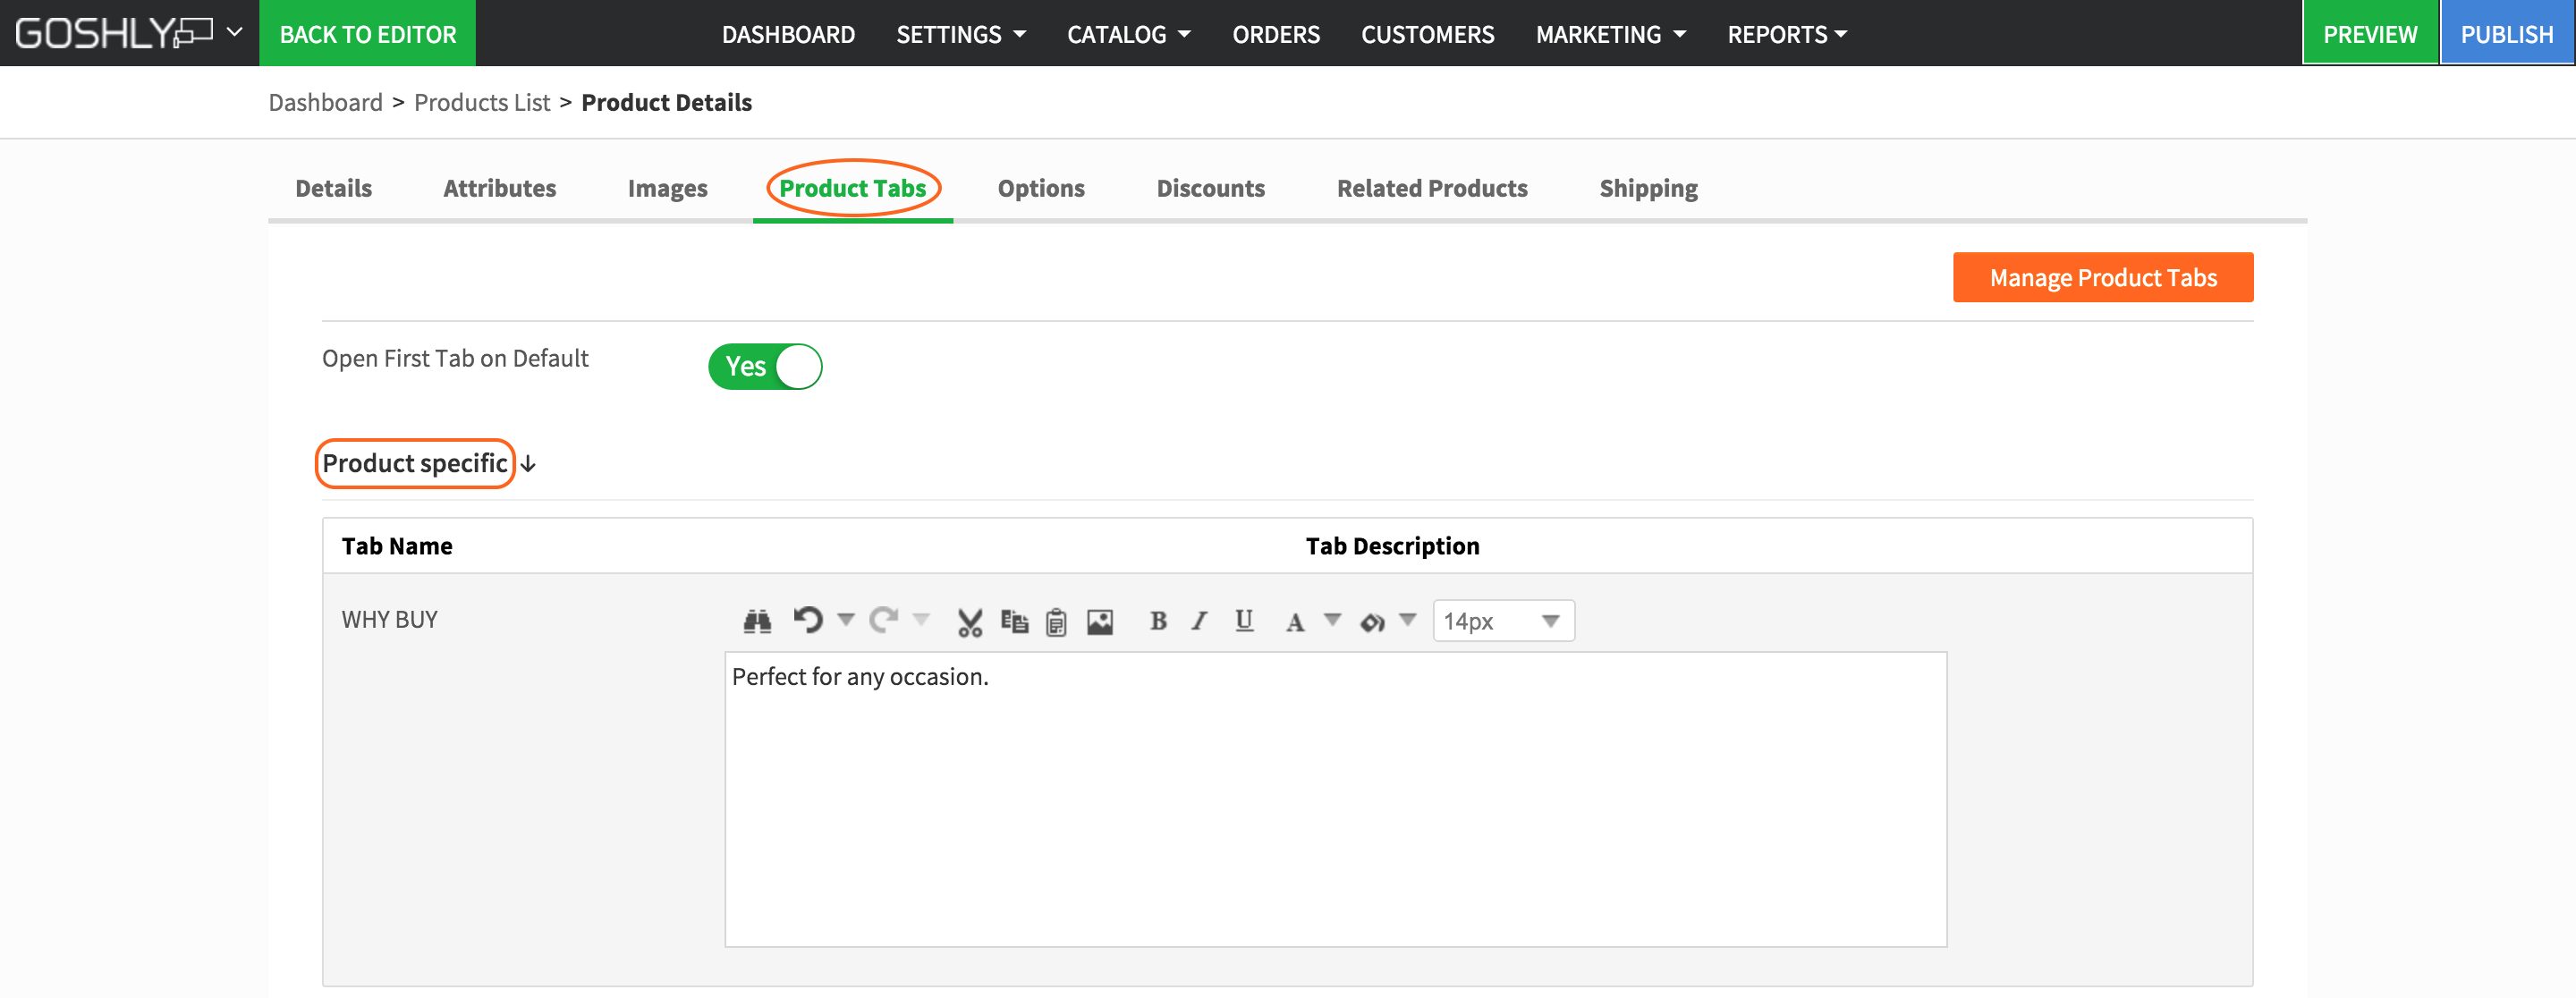Toggle Italic formatting
Image resolution: width=2576 pixels, height=998 pixels.
tap(1199, 621)
